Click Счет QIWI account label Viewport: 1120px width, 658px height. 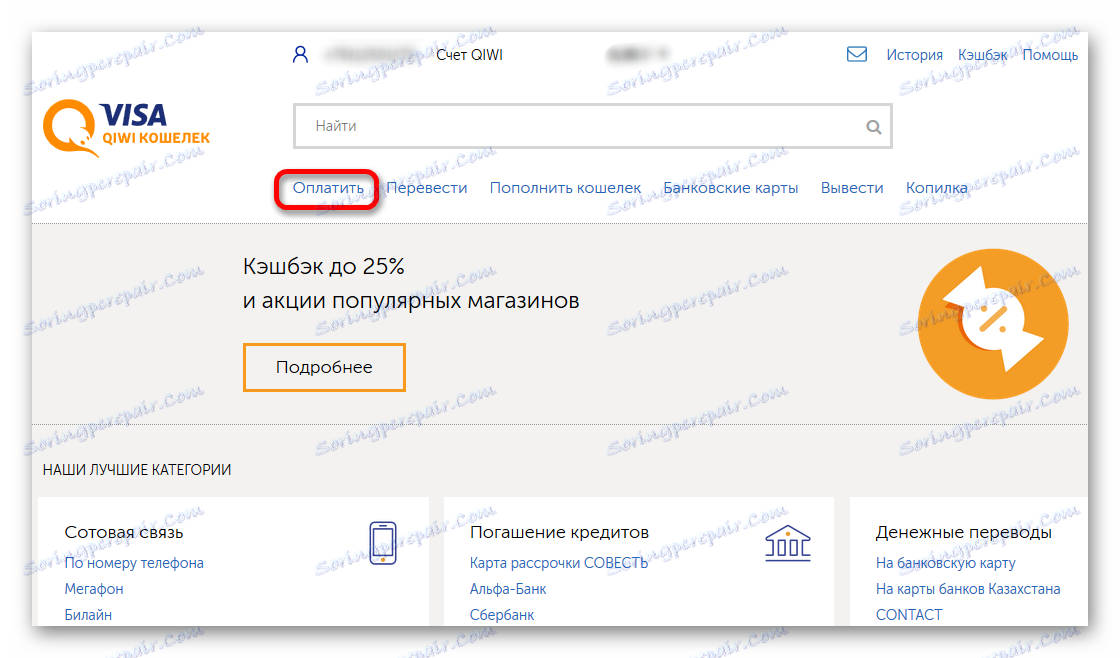469,55
